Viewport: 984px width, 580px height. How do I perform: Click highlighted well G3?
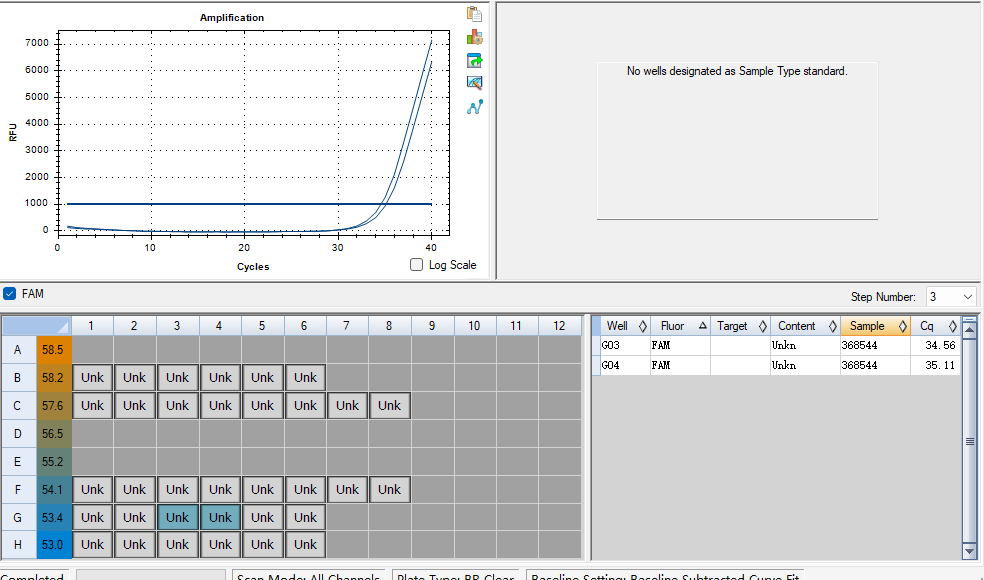tap(178, 518)
